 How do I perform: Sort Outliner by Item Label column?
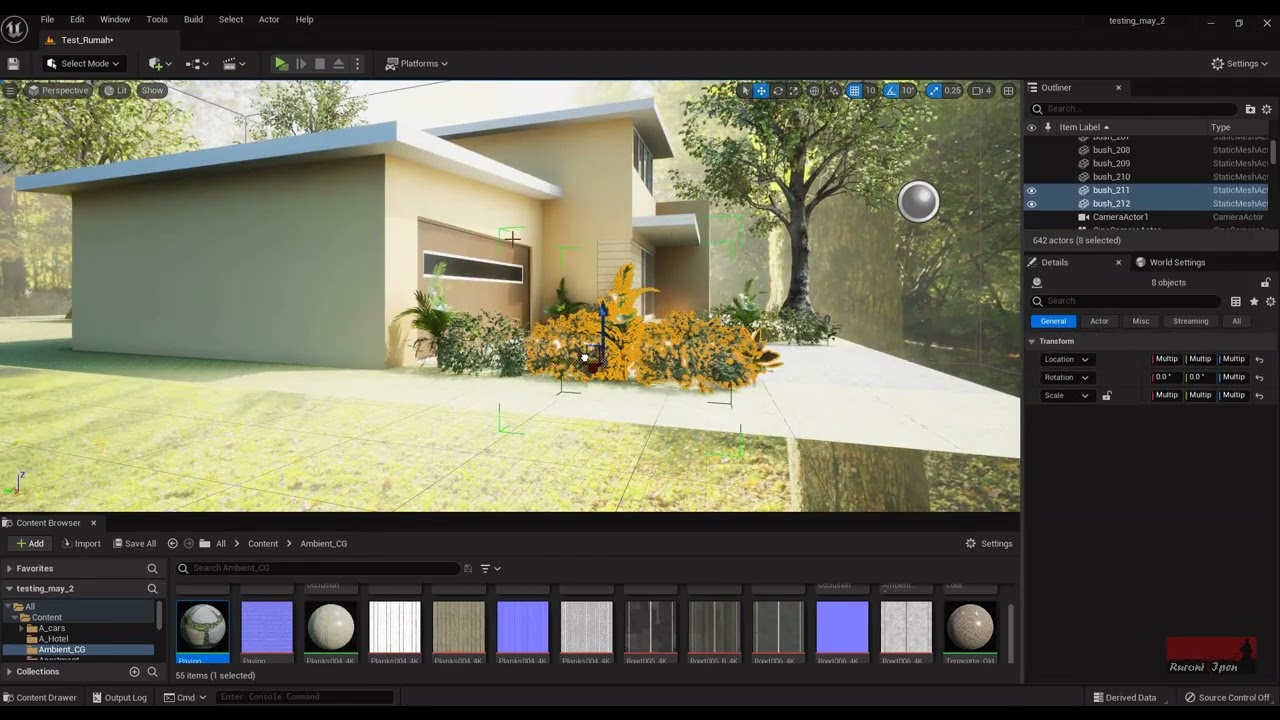pyautogui.click(x=1084, y=127)
